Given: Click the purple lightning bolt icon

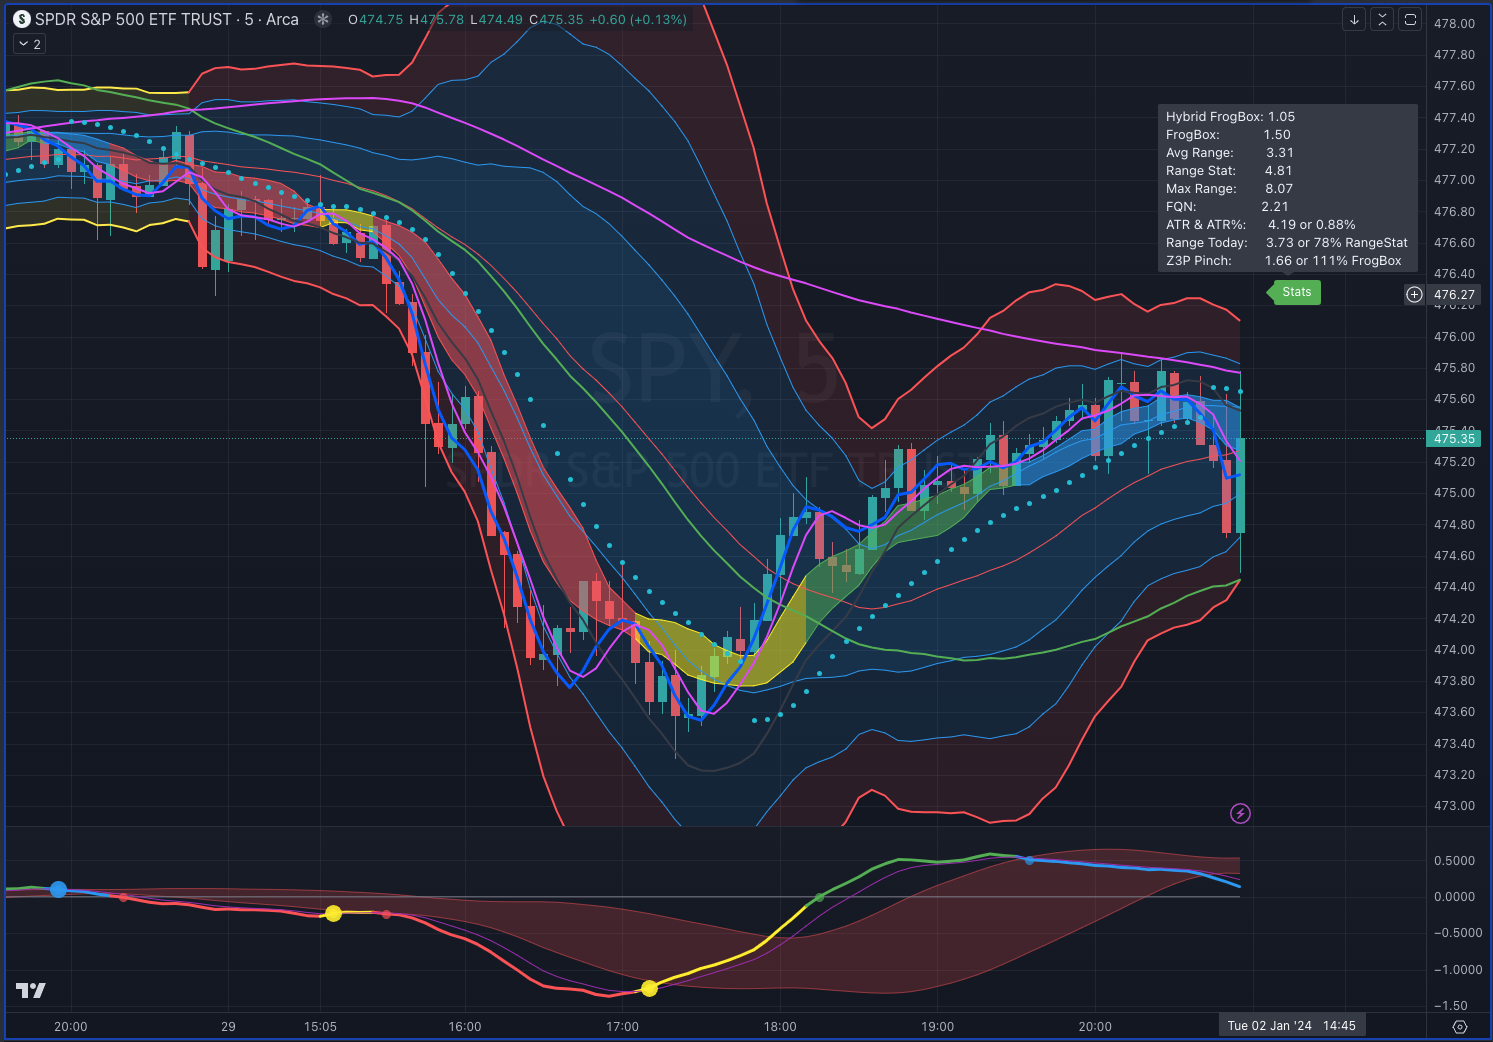Looking at the screenshot, I should point(1240,813).
